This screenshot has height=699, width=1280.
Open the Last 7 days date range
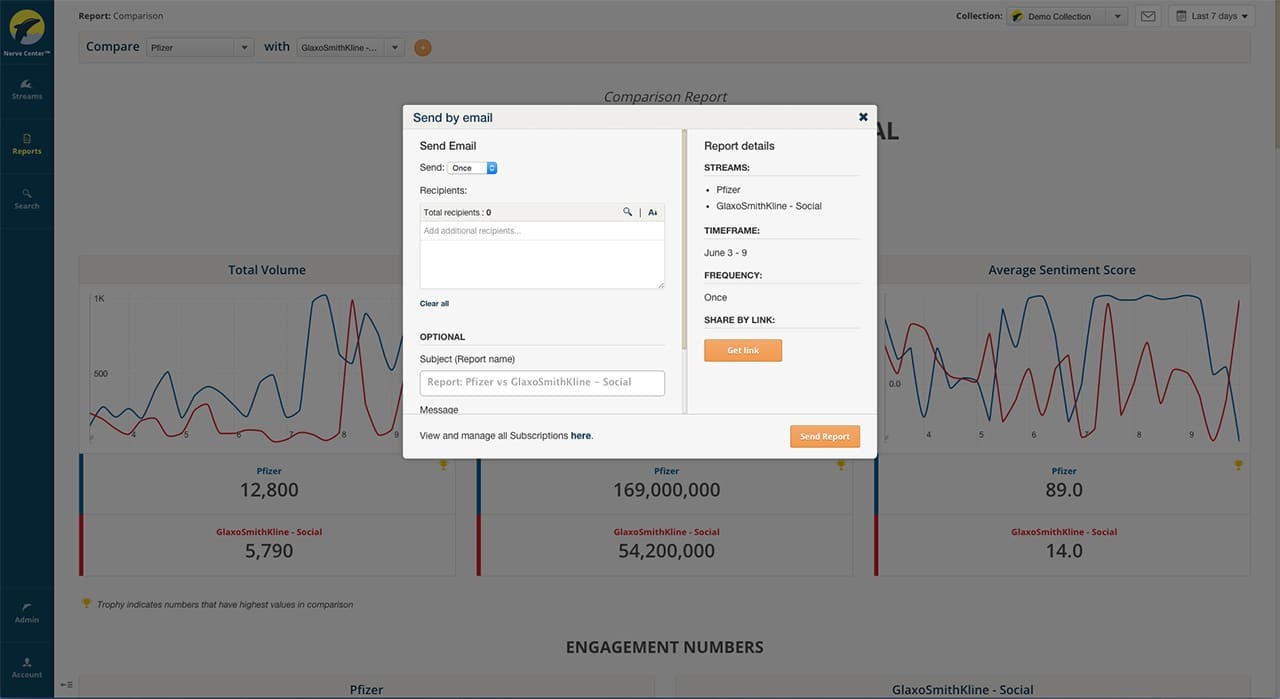[x=1210, y=16]
